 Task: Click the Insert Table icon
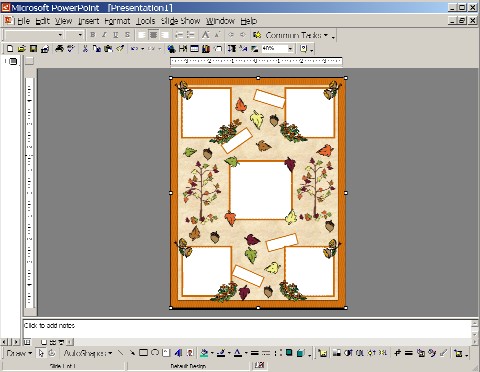(194, 49)
